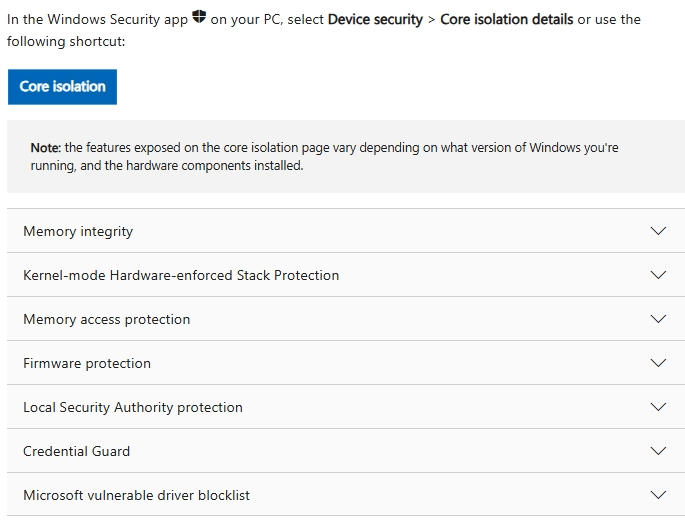The image size is (685, 523).
Task: Open the Kernel-mode Hardware-enforced Stack Protection label
Action: [x=181, y=275]
